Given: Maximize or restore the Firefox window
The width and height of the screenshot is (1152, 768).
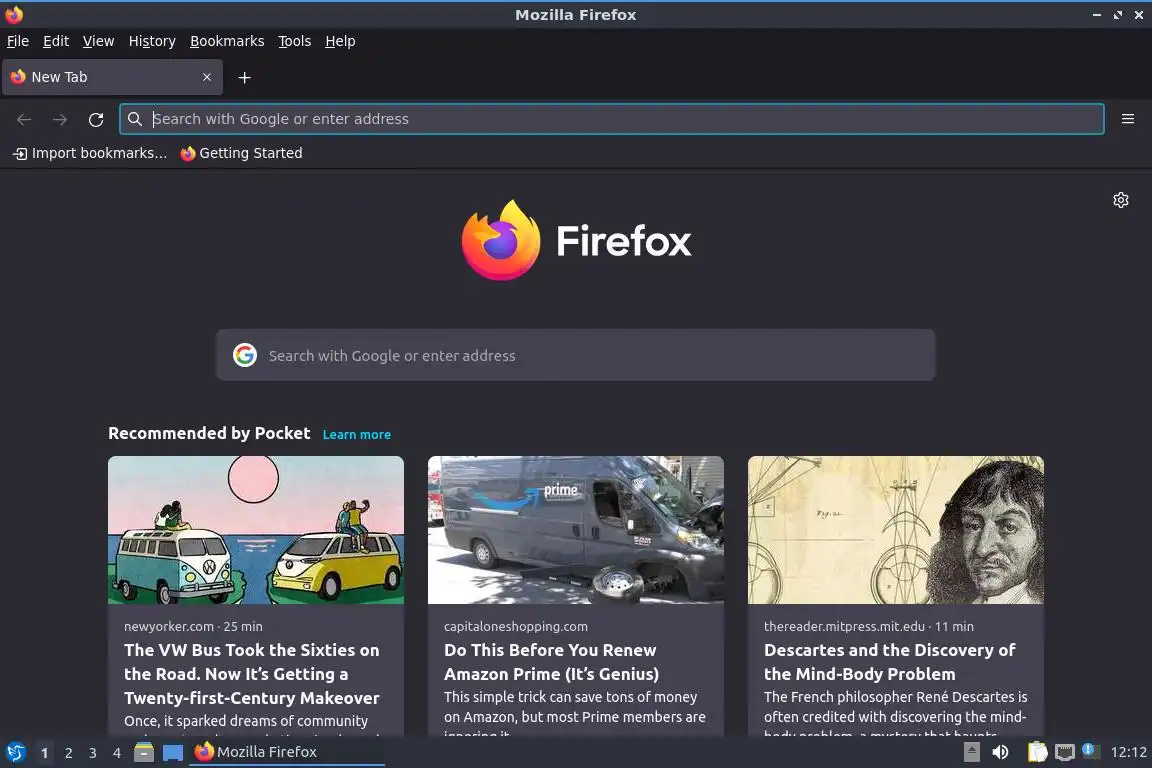Looking at the screenshot, I should [1117, 15].
